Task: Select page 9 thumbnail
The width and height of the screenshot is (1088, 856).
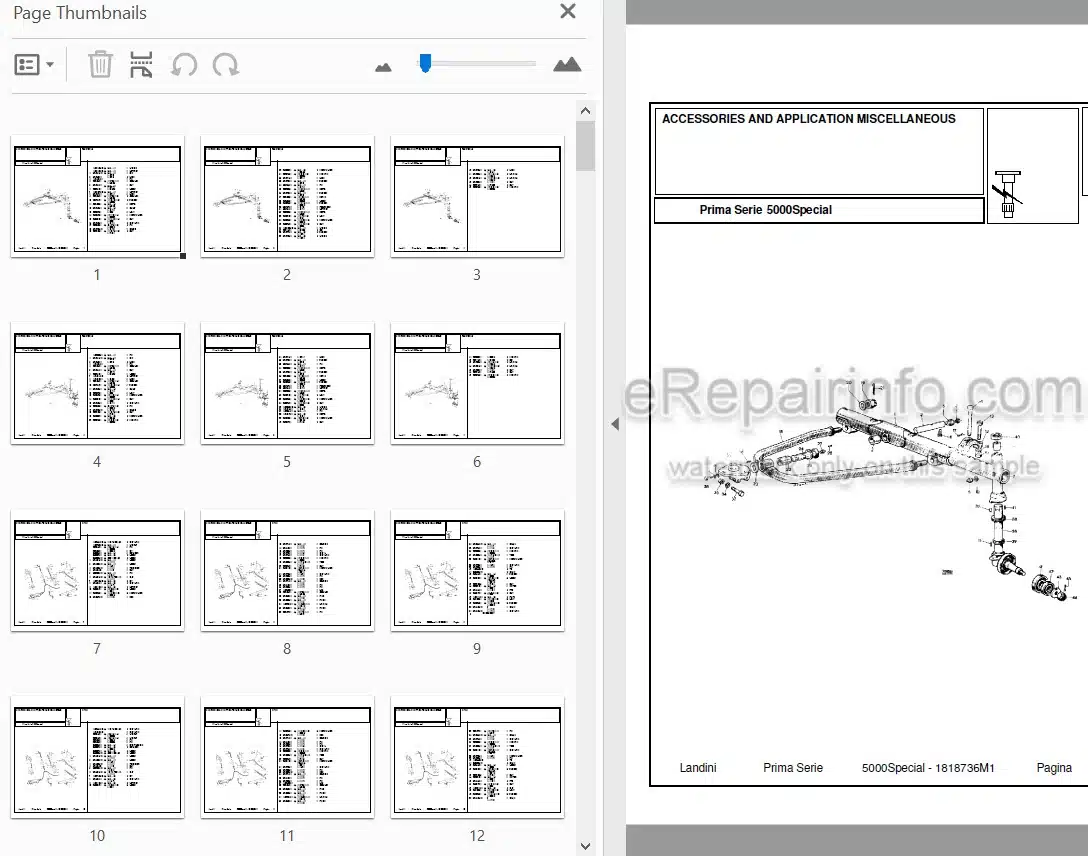Action: click(477, 571)
